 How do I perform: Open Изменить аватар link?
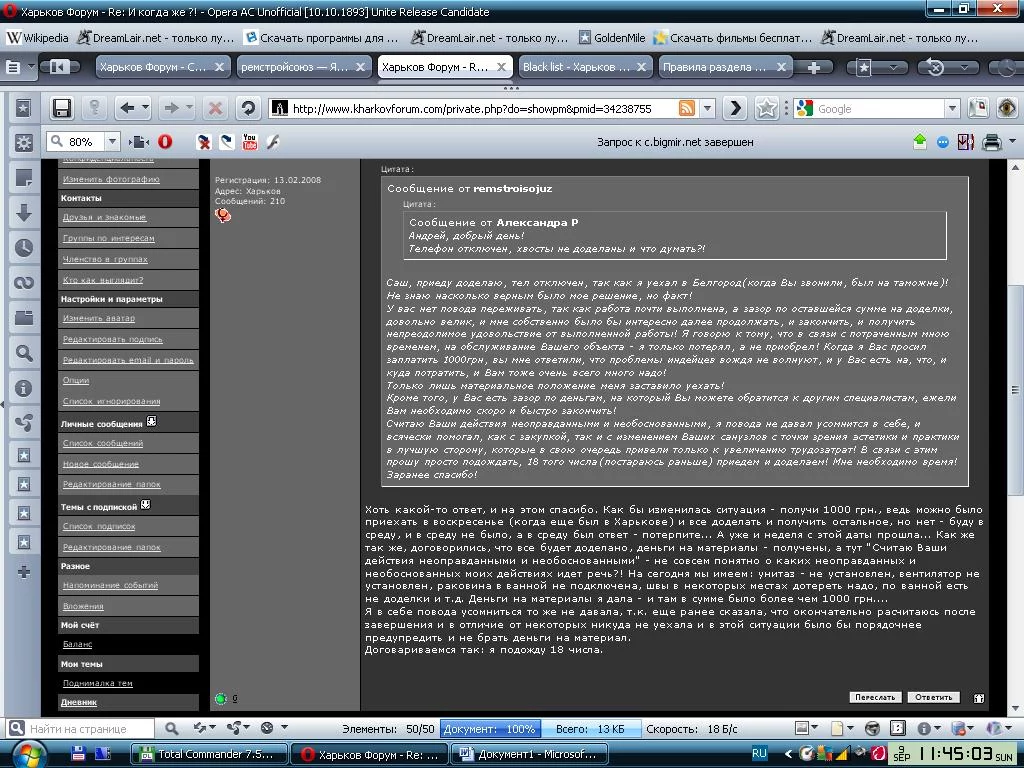pyautogui.click(x=99, y=318)
